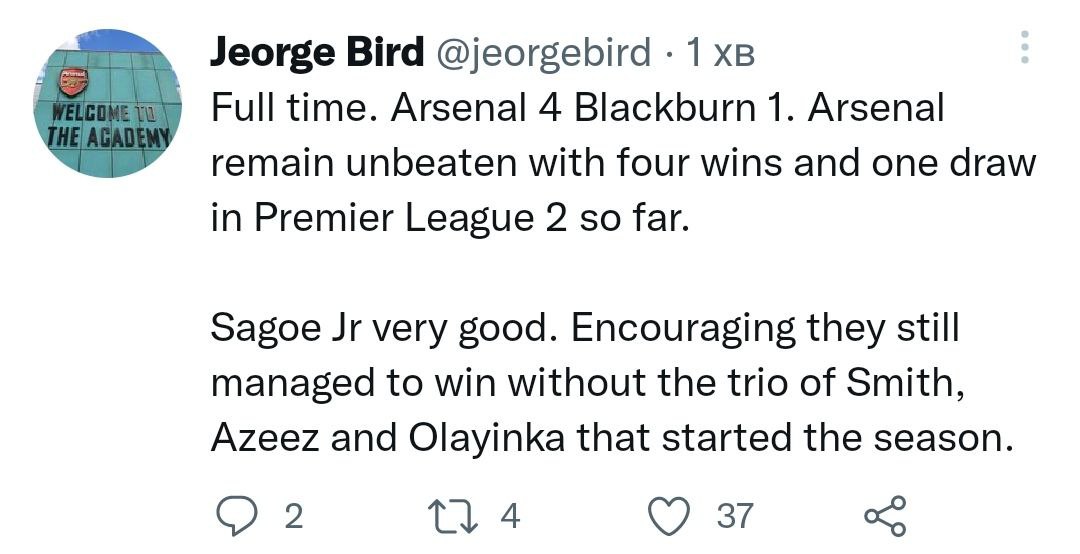Click the retweet count showing 4
Image resolution: width=1080 pixels, height=554 pixels.
[510, 516]
